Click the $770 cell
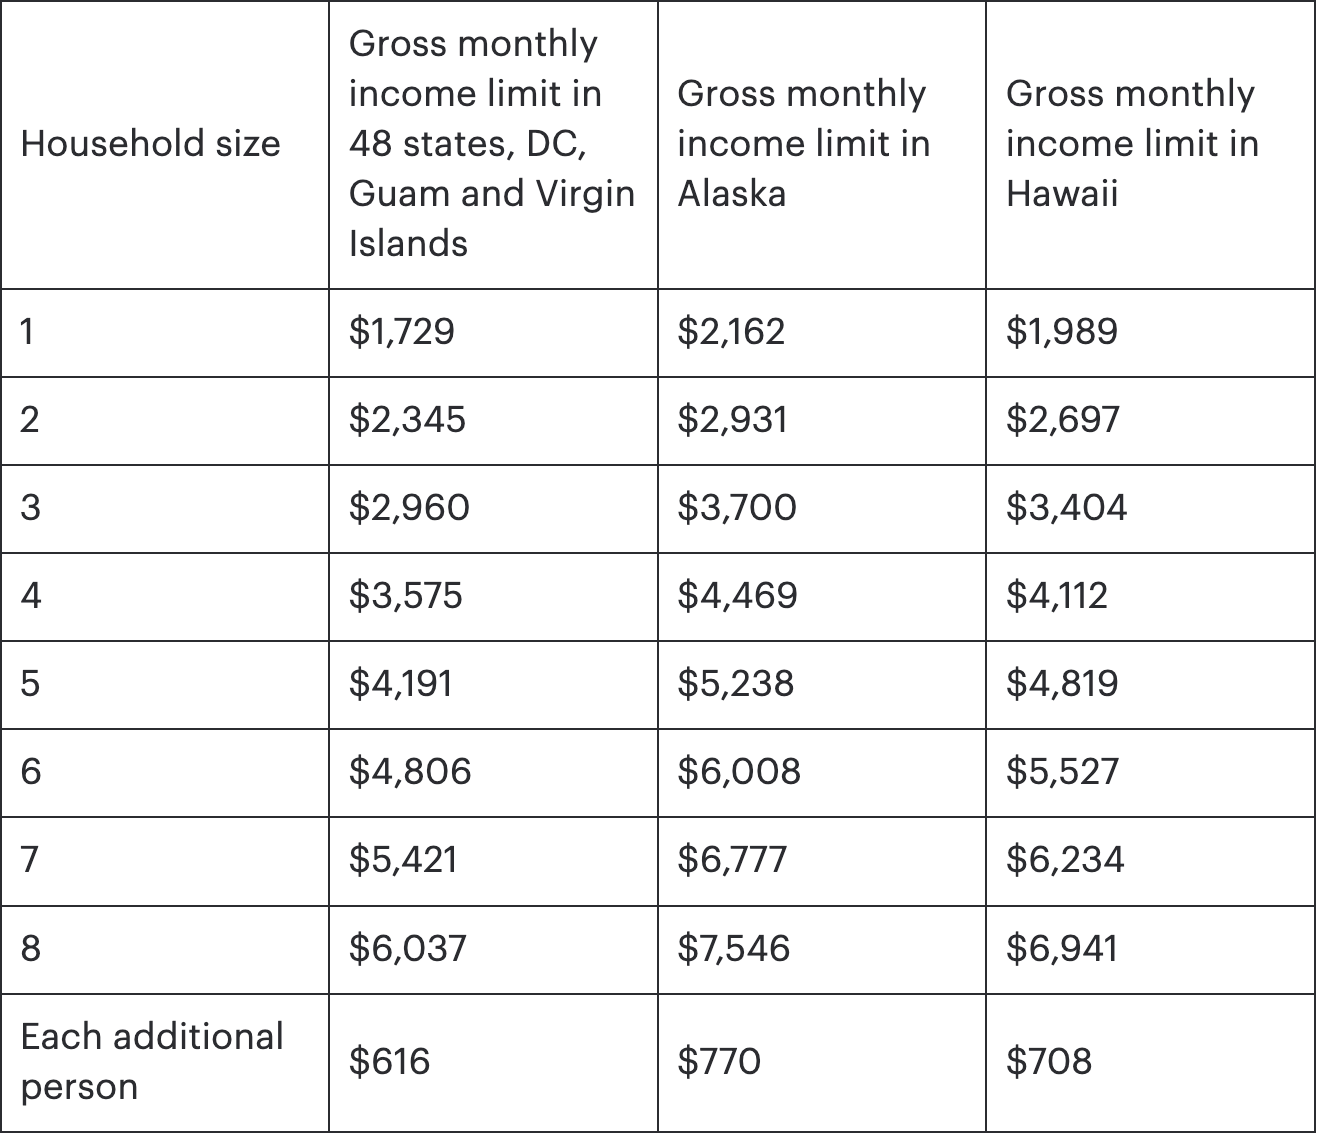This screenshot has width=1320, height=1142. pos(719,1061)
